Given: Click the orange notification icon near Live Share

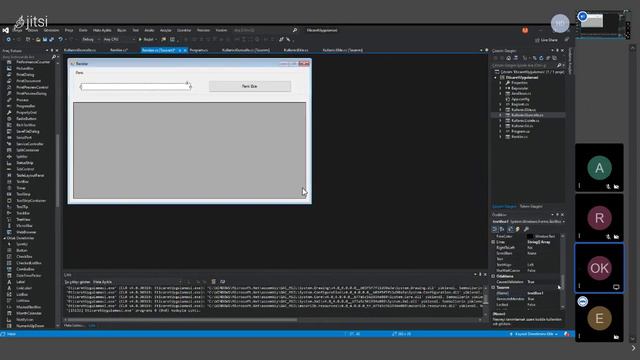Looking at the screenshot, I should coord(525,30).
